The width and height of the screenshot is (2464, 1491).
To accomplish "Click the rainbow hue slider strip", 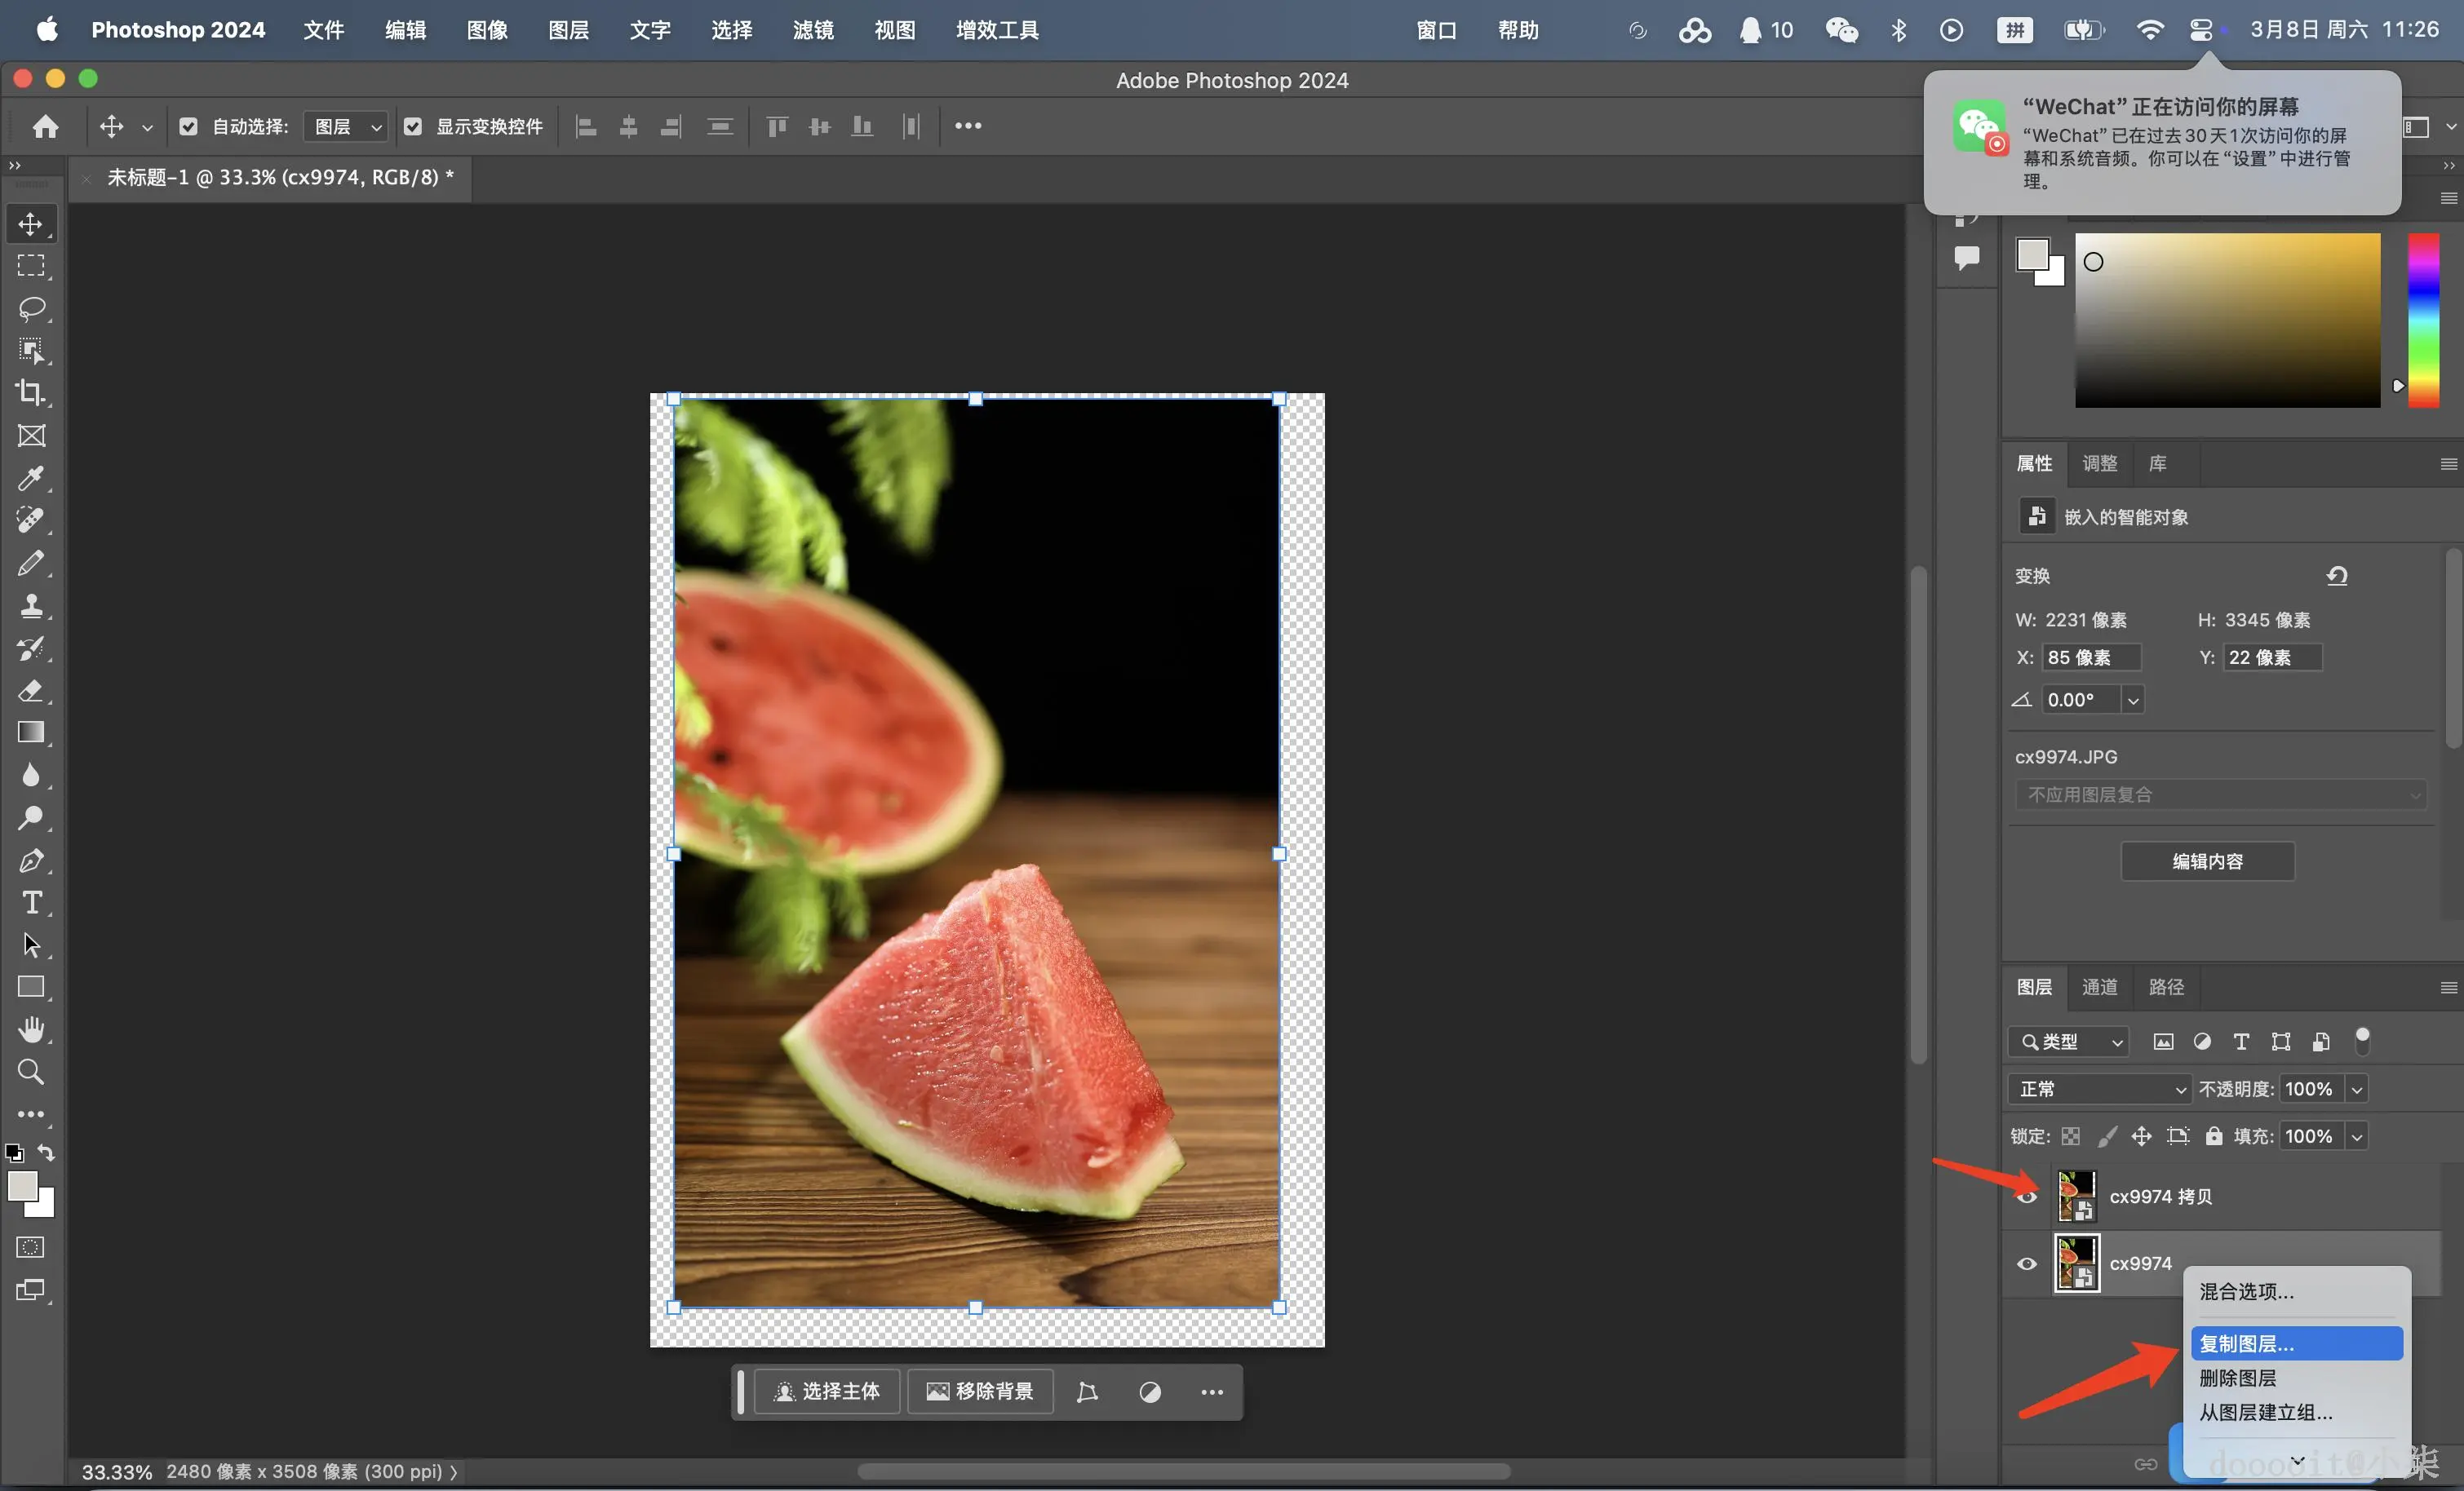I will pyautogui.click(x=2423, y=320).
